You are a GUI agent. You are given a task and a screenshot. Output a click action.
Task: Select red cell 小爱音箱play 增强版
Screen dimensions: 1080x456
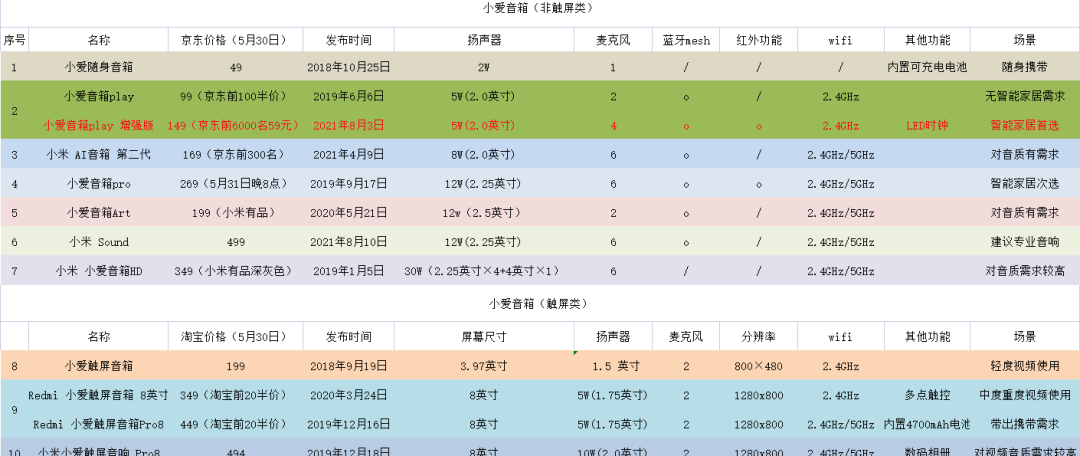click(x=98, y=125)
